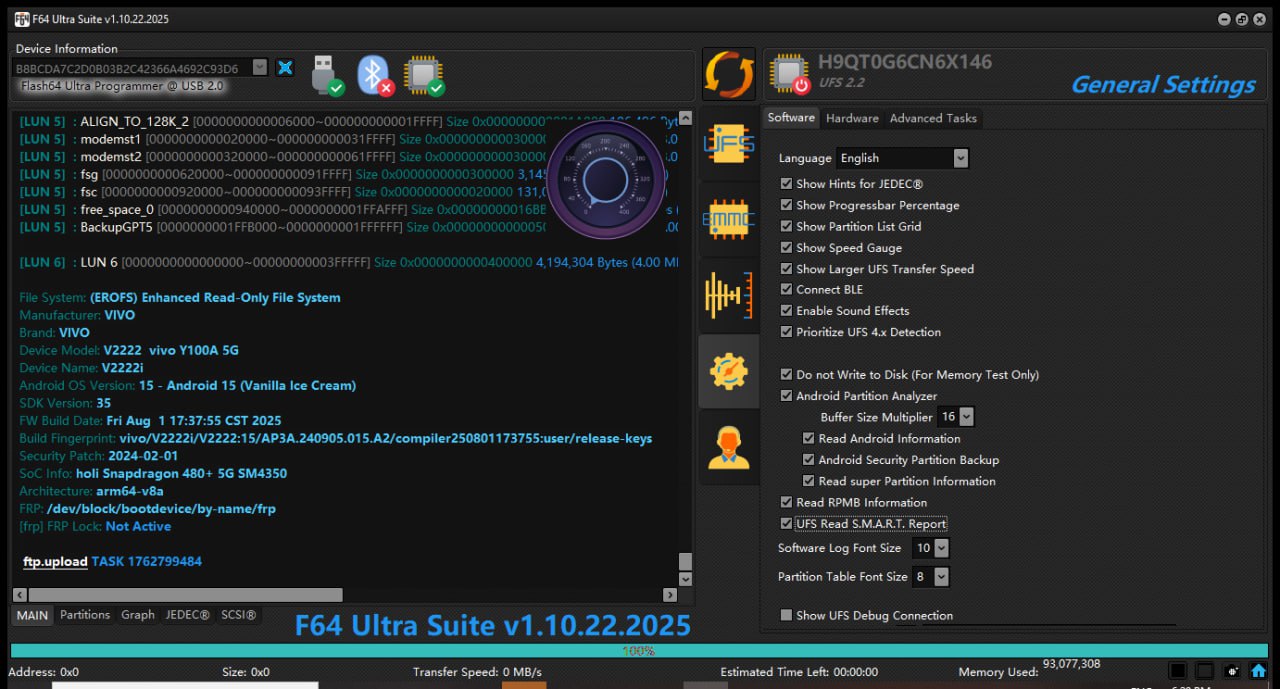Image resolution: width=1280 pixels, height=689 pixels.
Task: Open the EMMC panel icon
Action: click(729, 220)
